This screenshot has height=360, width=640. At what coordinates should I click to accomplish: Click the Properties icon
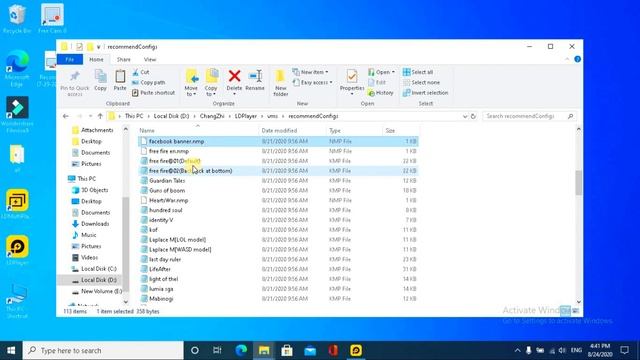[x=352, y=76]
